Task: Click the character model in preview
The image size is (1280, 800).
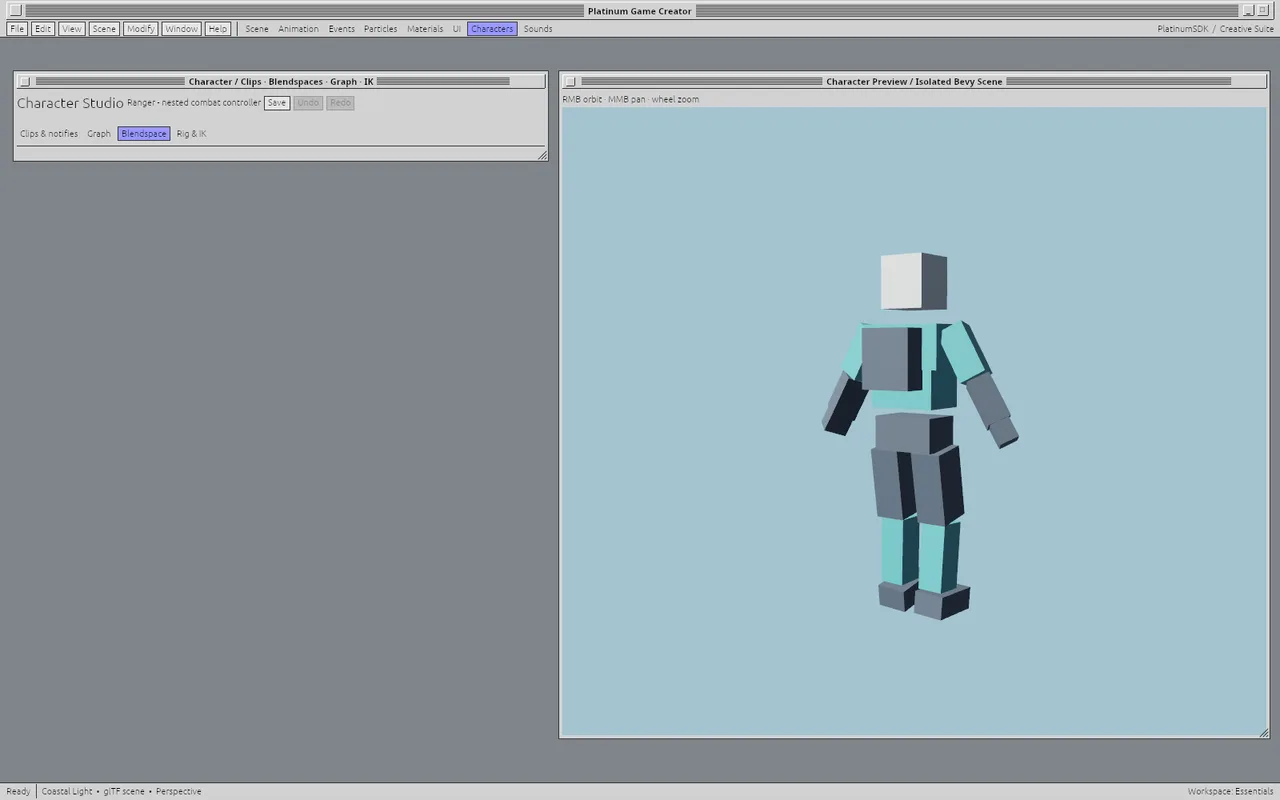Action: pyautogui.click(x=918, y=436)
